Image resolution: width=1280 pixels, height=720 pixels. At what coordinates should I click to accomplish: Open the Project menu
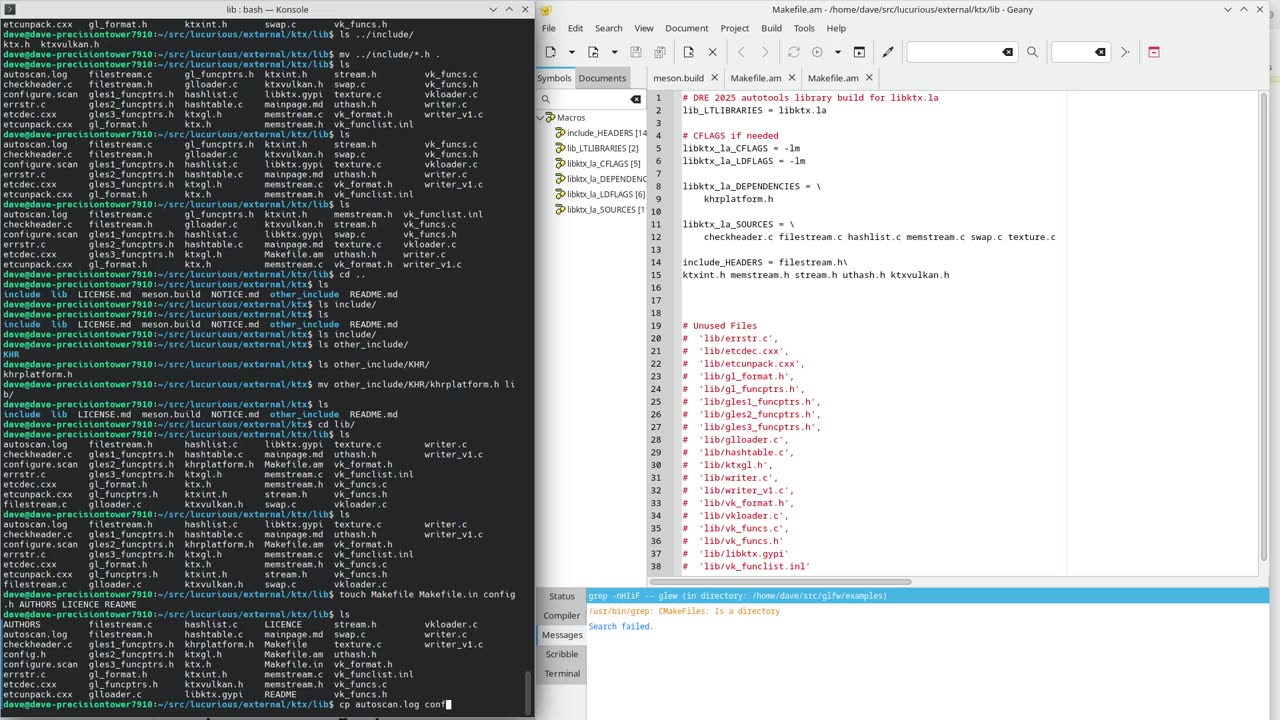(x=734, y=28)
